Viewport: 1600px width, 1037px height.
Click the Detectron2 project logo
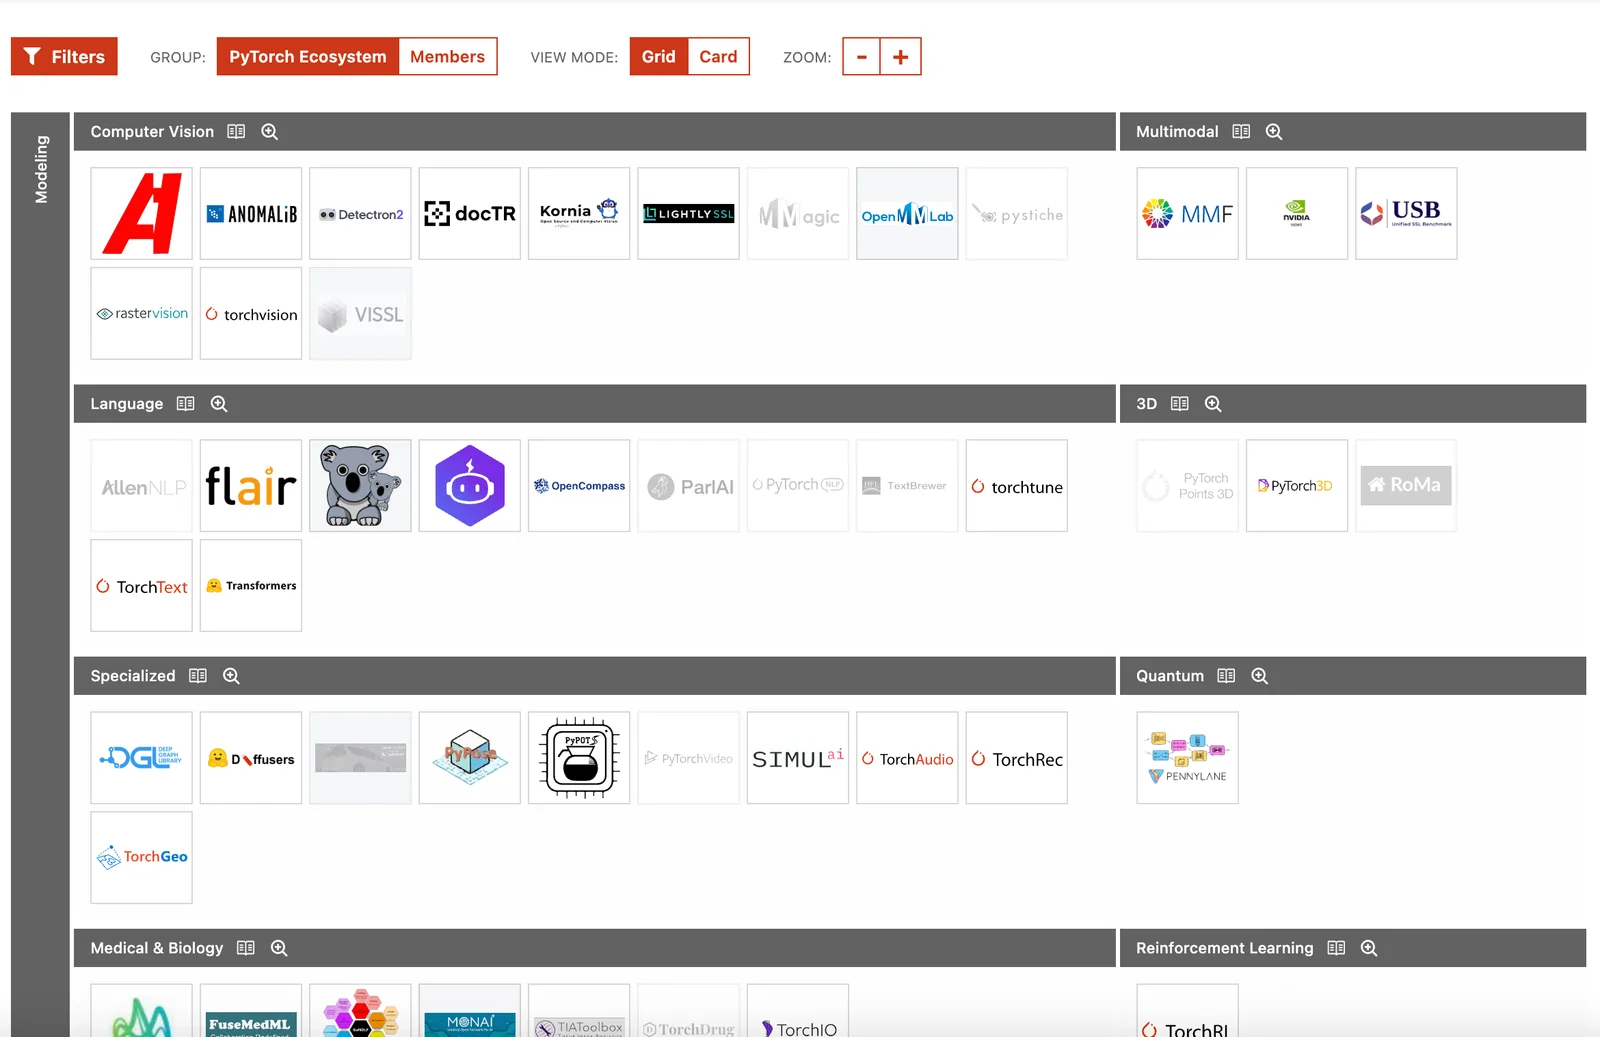[x=360, y=214]
